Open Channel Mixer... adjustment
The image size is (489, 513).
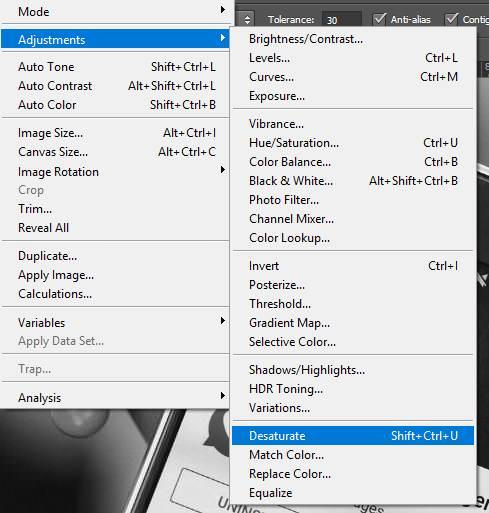coord(353,219)
